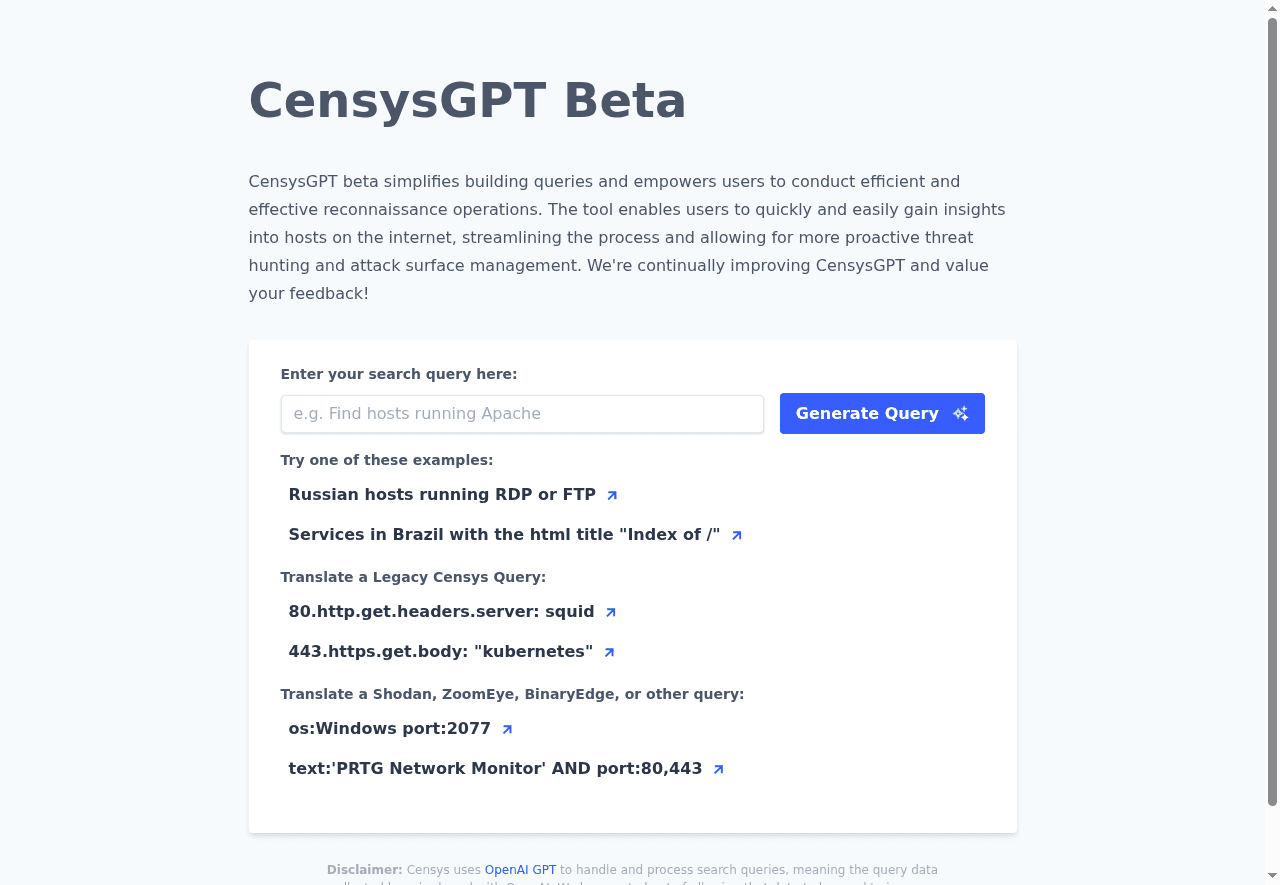Click the sparkle icon on the Generate Query button
This screenshot has height=885, width=1280.
[960, 413]
